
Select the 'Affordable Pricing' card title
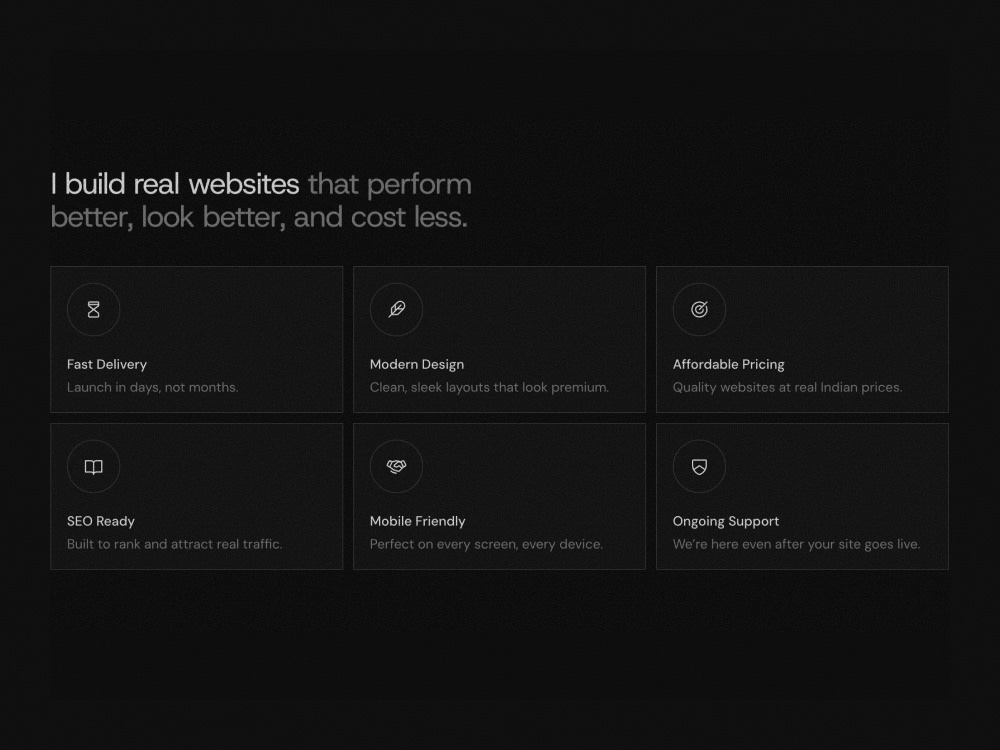(728, 364)
